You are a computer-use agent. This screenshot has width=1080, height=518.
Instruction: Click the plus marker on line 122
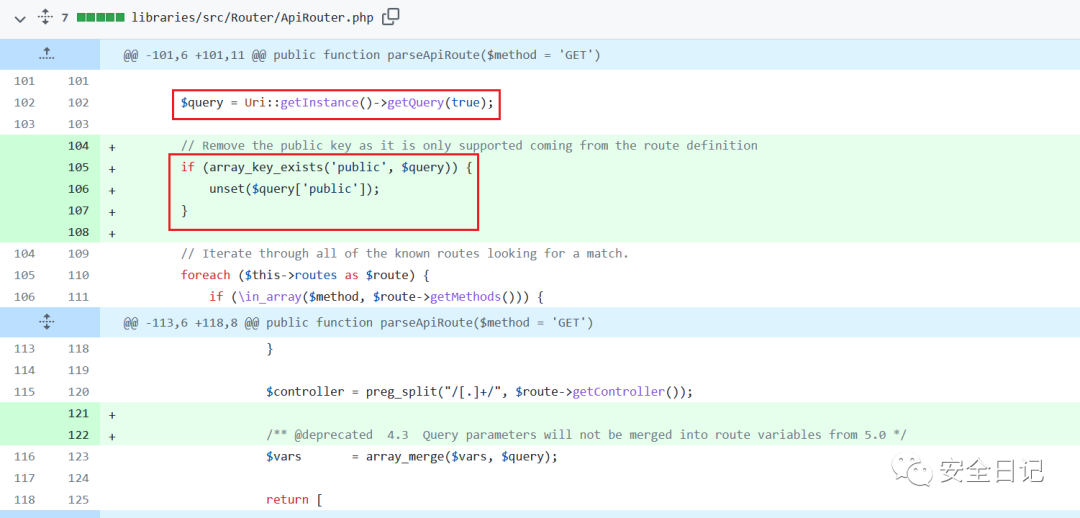click(112, 436)
